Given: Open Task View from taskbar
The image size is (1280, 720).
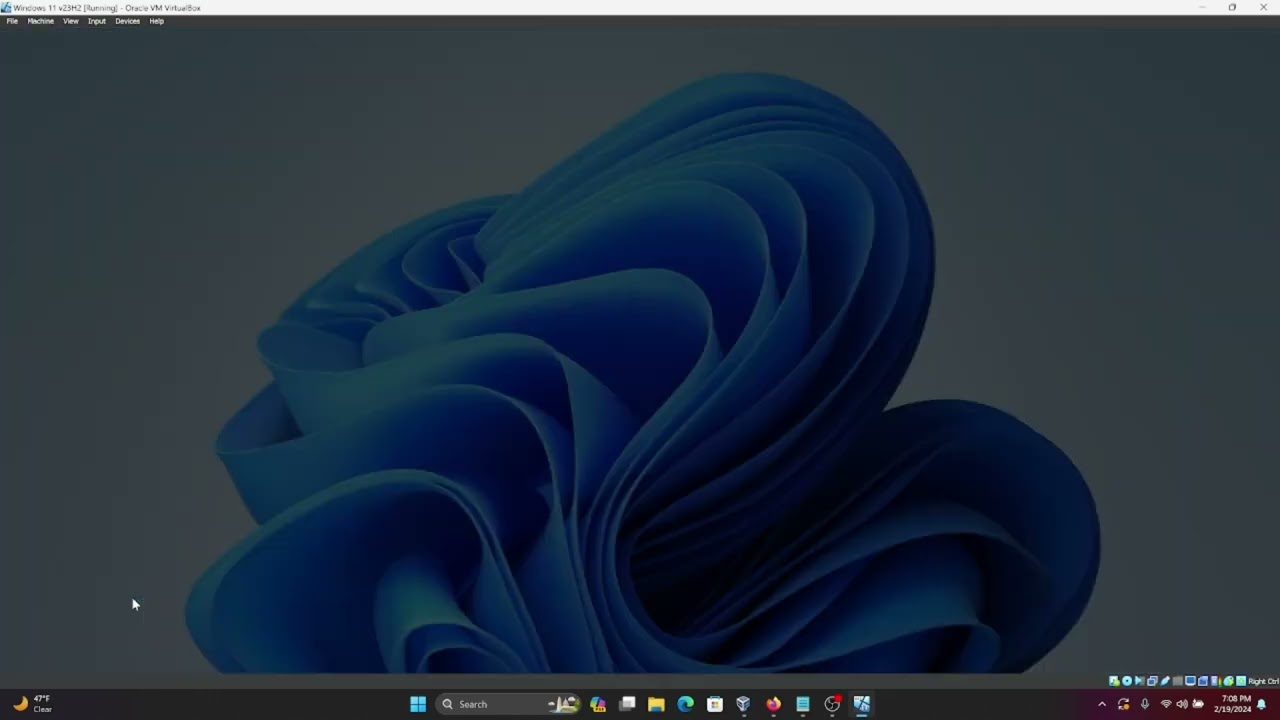Looking at the screenshot, I should [627, 704].
